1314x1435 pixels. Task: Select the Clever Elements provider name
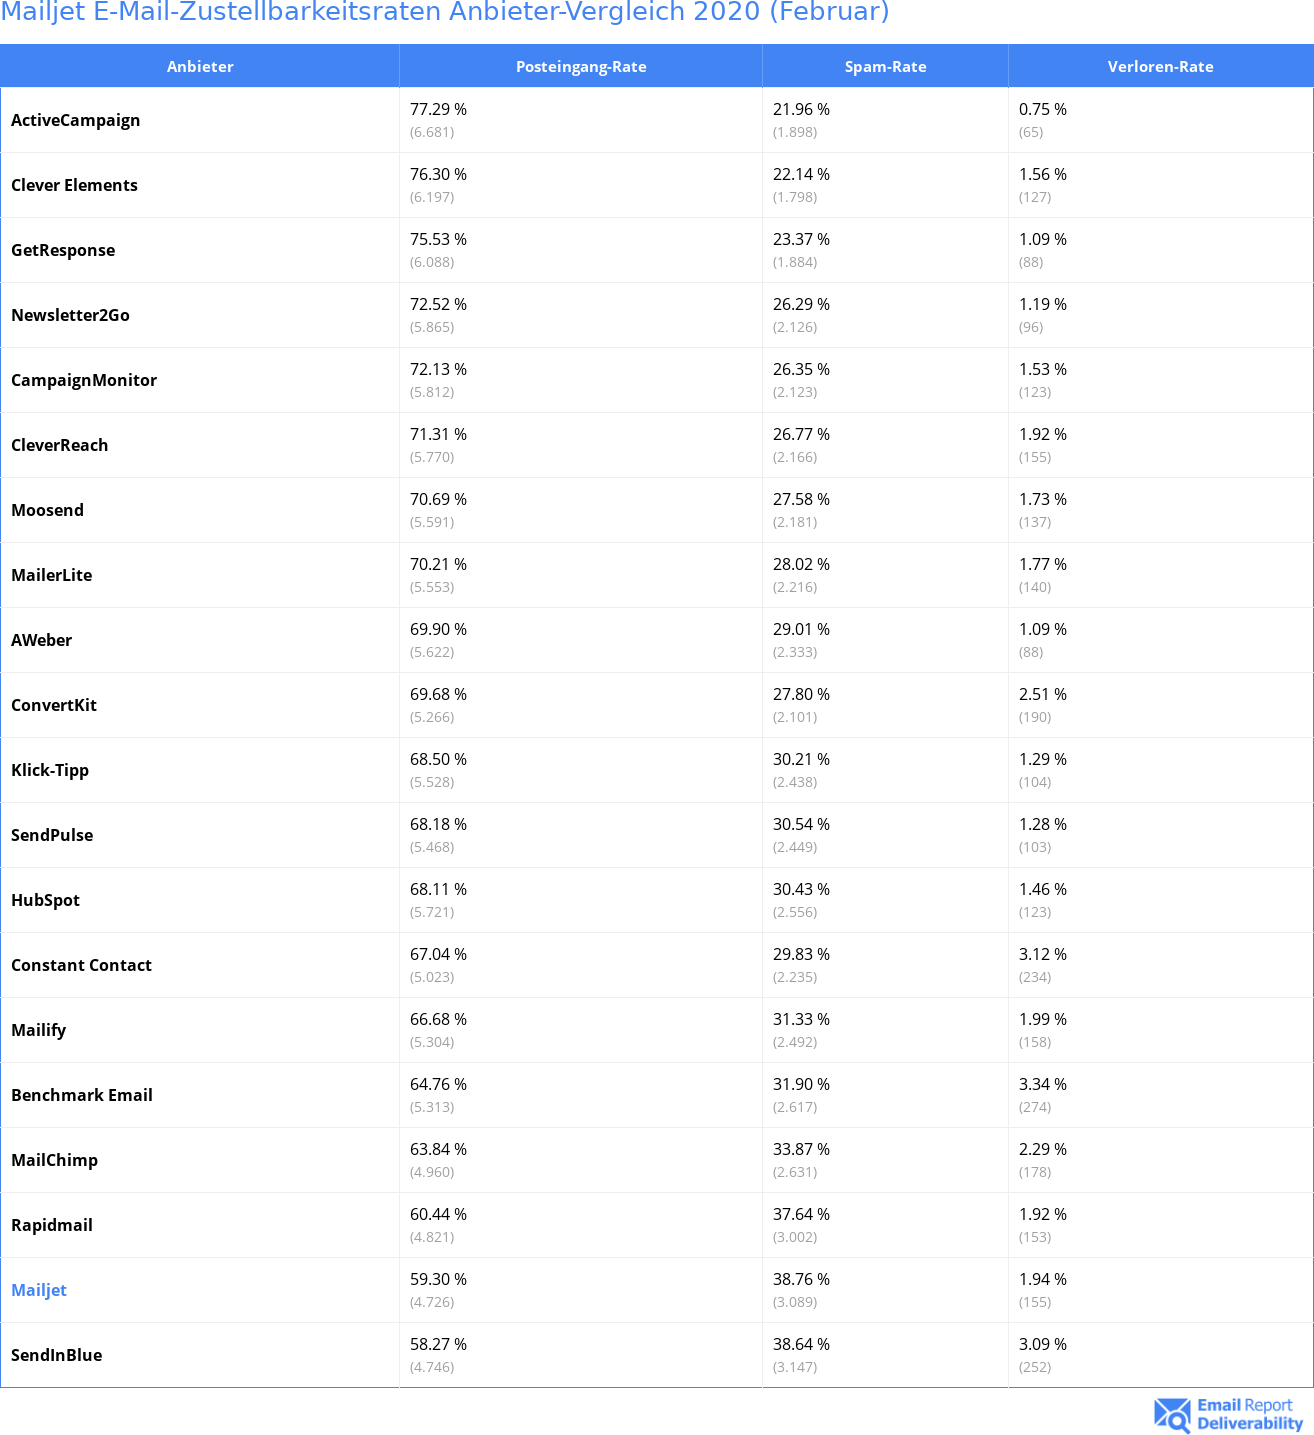coord(74,185)
